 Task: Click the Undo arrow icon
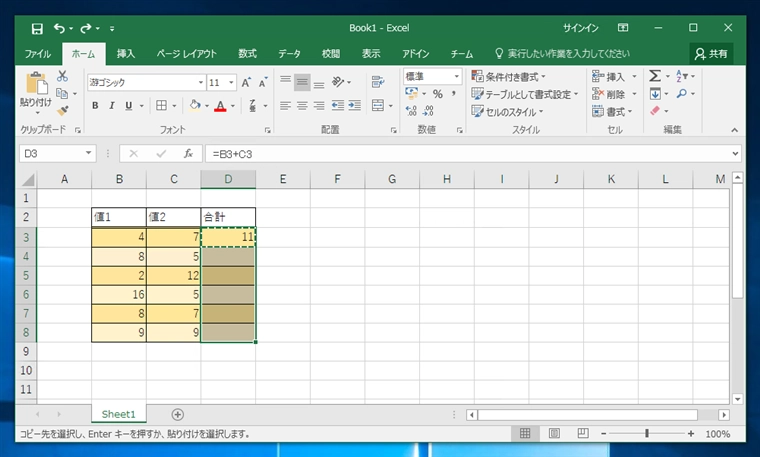[x=59, y=29]
